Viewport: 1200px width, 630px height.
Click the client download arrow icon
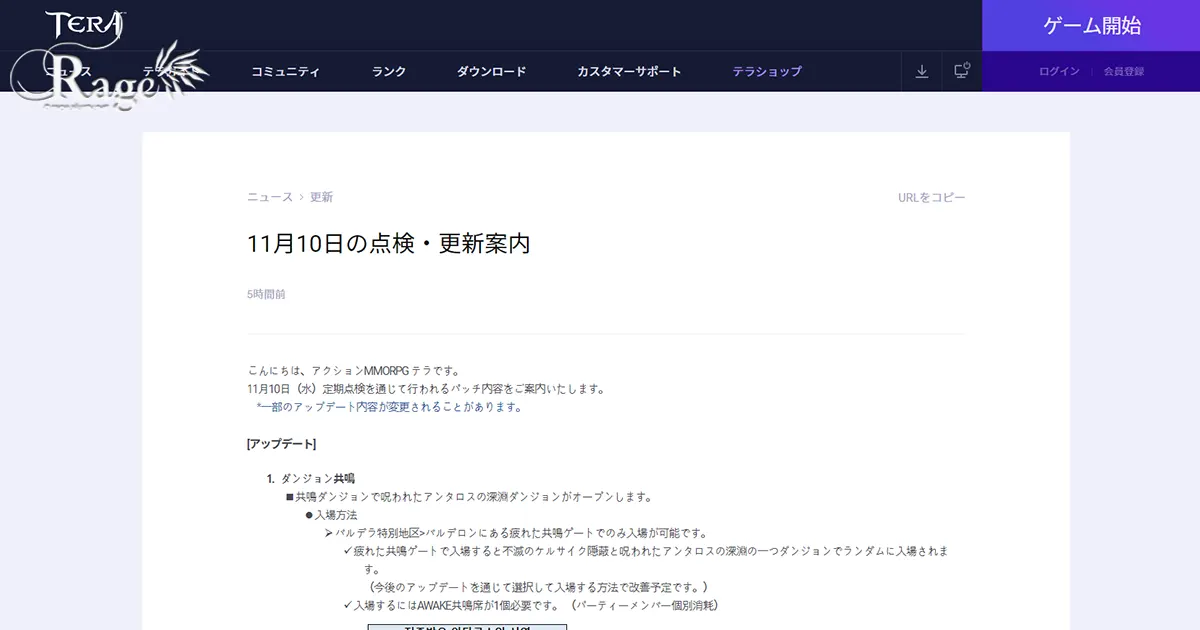pos(921,71)
